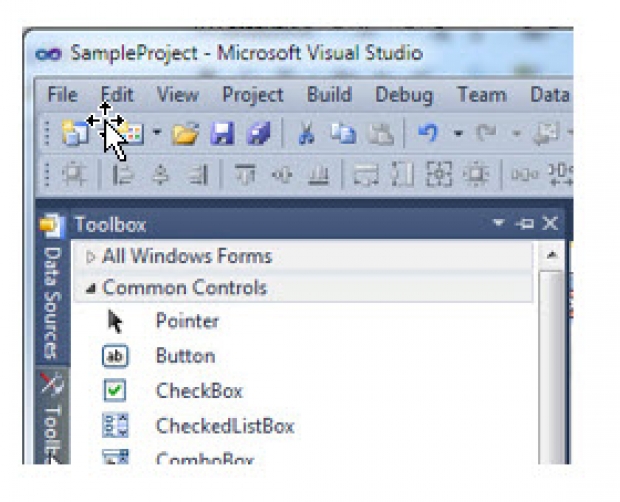Click the Redo arrow icon
Viewport: 620px width, 502px height.
[486, 133]
